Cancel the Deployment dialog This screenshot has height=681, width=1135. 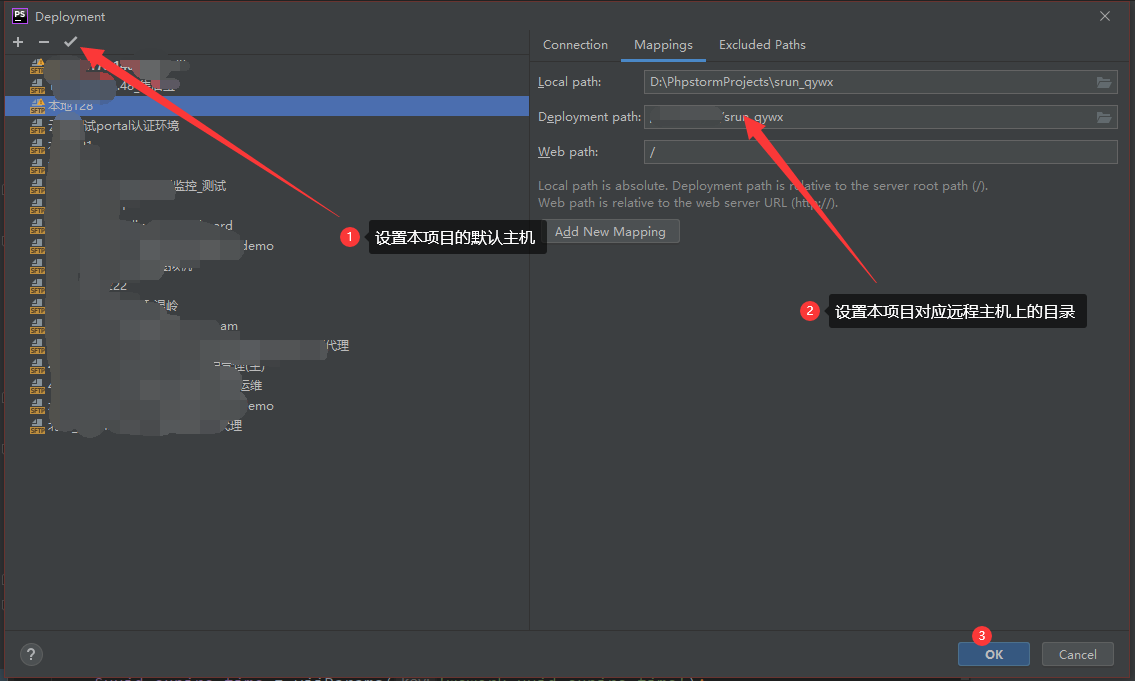pos(1078,654)
